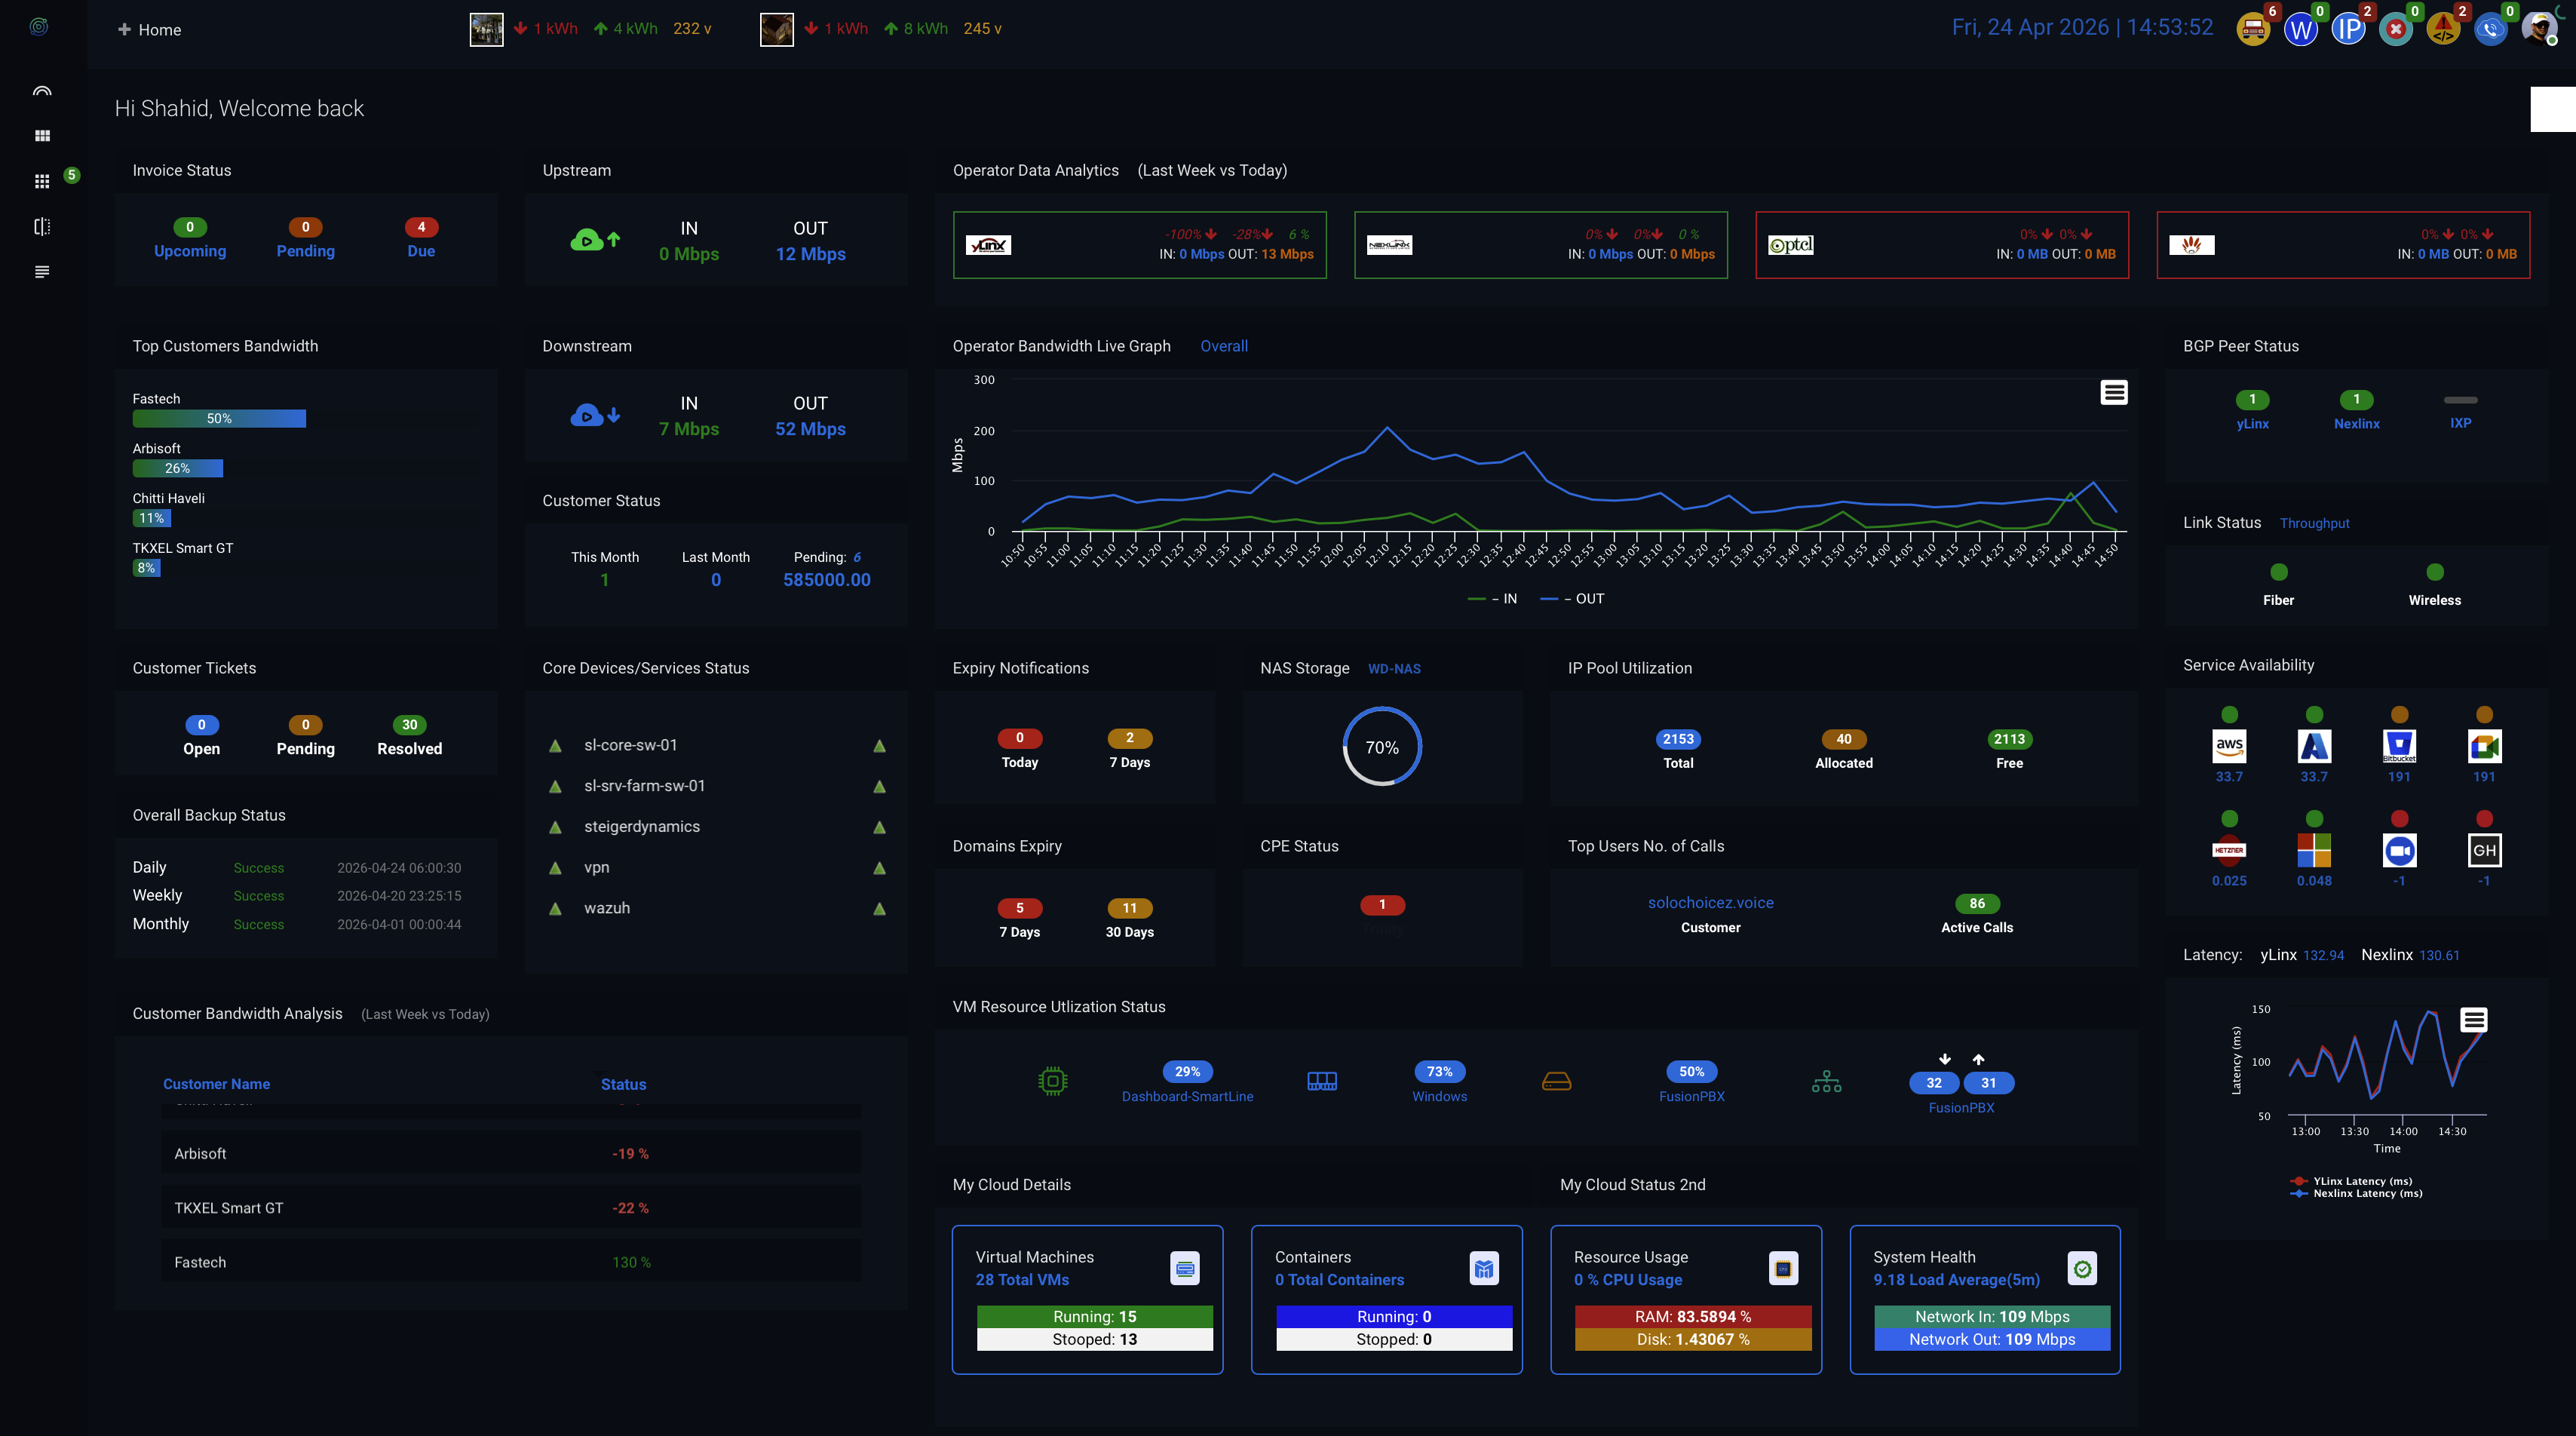Viewport: 2576px width, 1436px height.
Task: Toggle the OUT series in graph legend
Action: pos(1572,599)
